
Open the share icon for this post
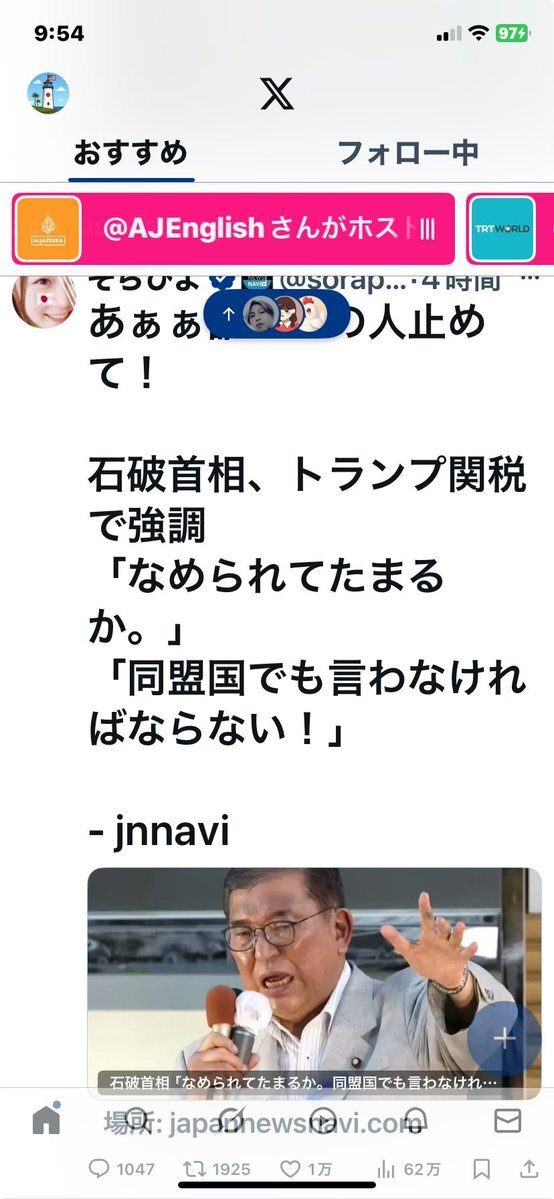[x=529, y=1168]
